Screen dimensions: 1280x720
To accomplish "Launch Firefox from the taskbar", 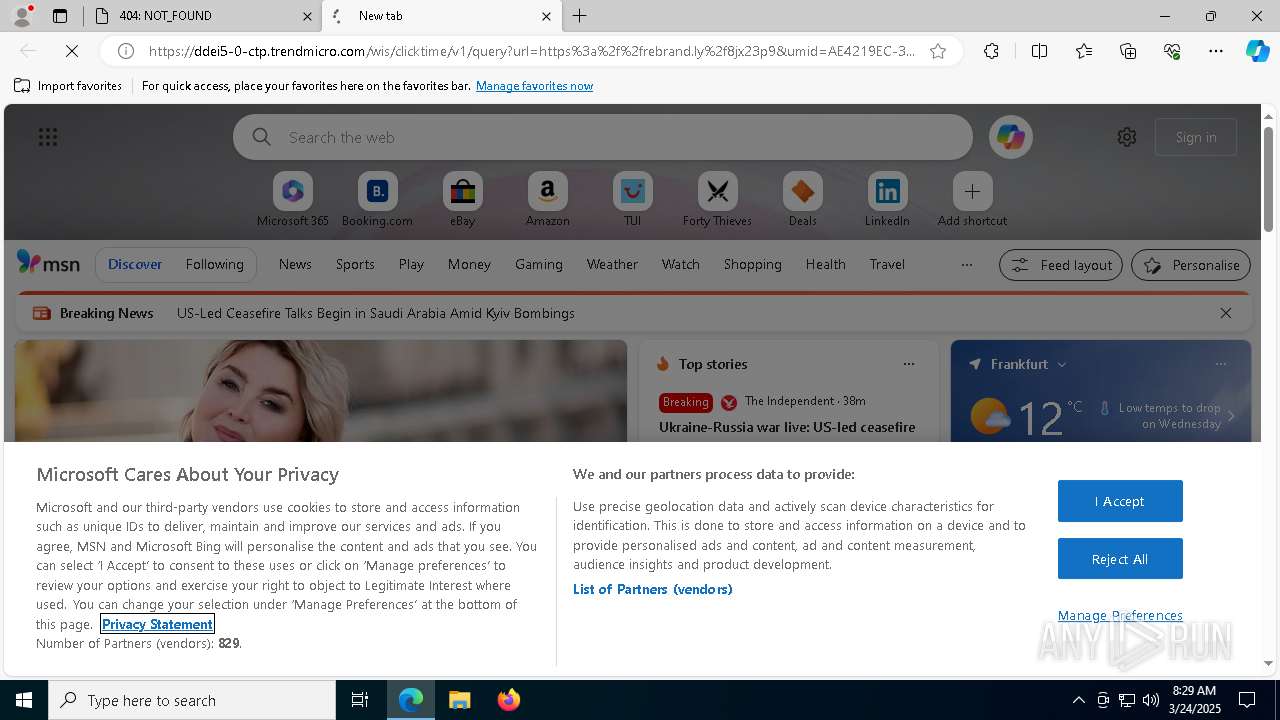I will tap(509, 700).
